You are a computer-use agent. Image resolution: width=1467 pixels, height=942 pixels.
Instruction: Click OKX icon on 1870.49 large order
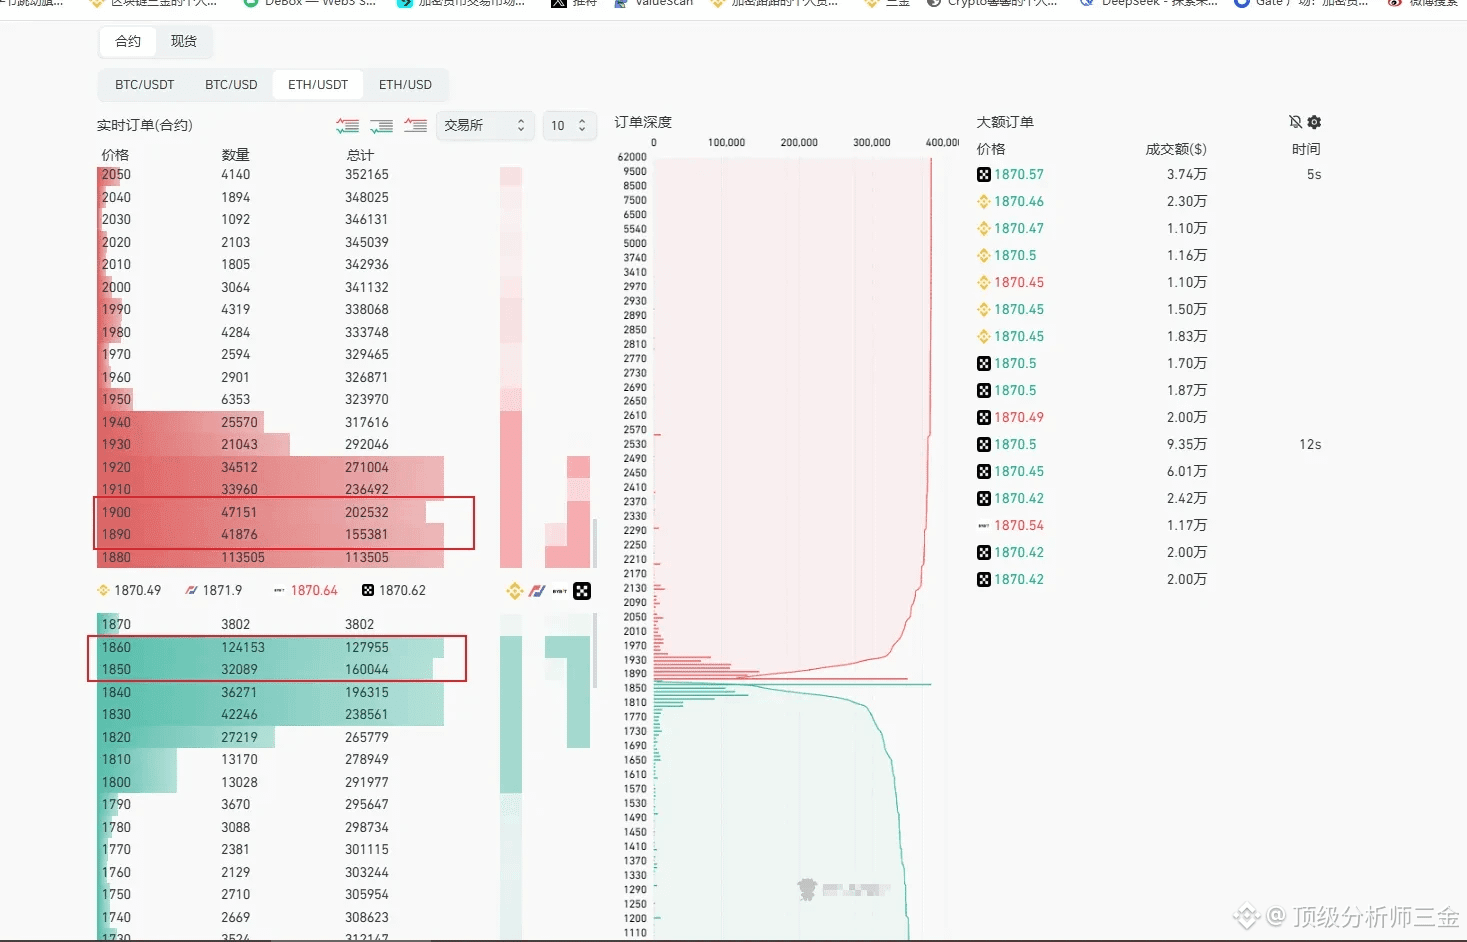[x=984, y=417]
